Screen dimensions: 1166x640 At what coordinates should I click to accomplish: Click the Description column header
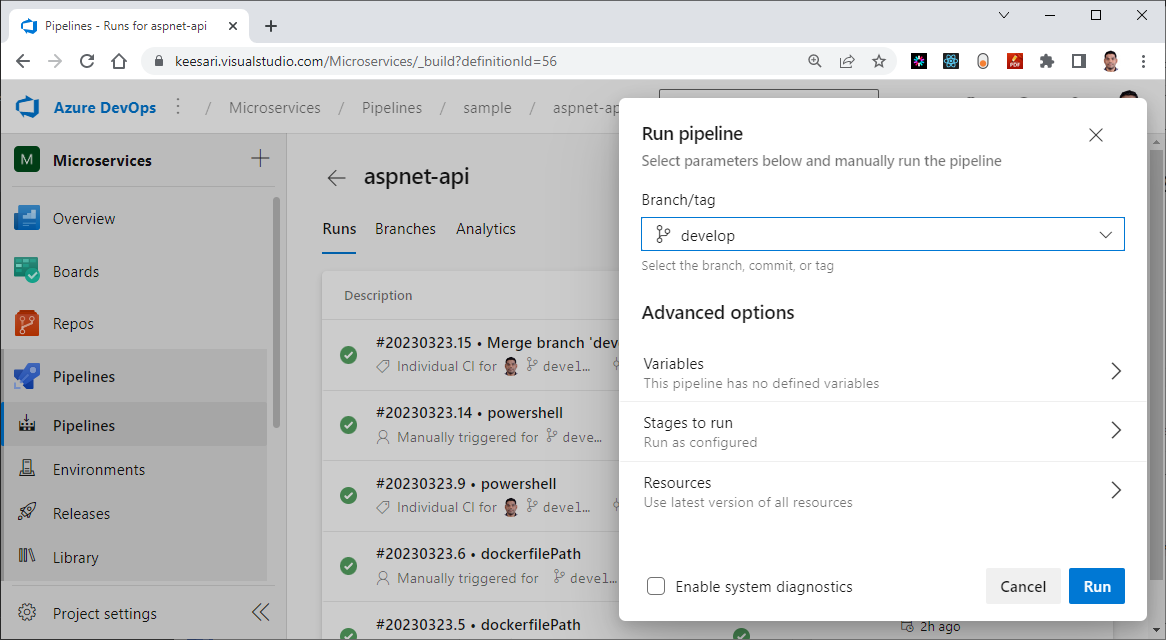[378, 295]
